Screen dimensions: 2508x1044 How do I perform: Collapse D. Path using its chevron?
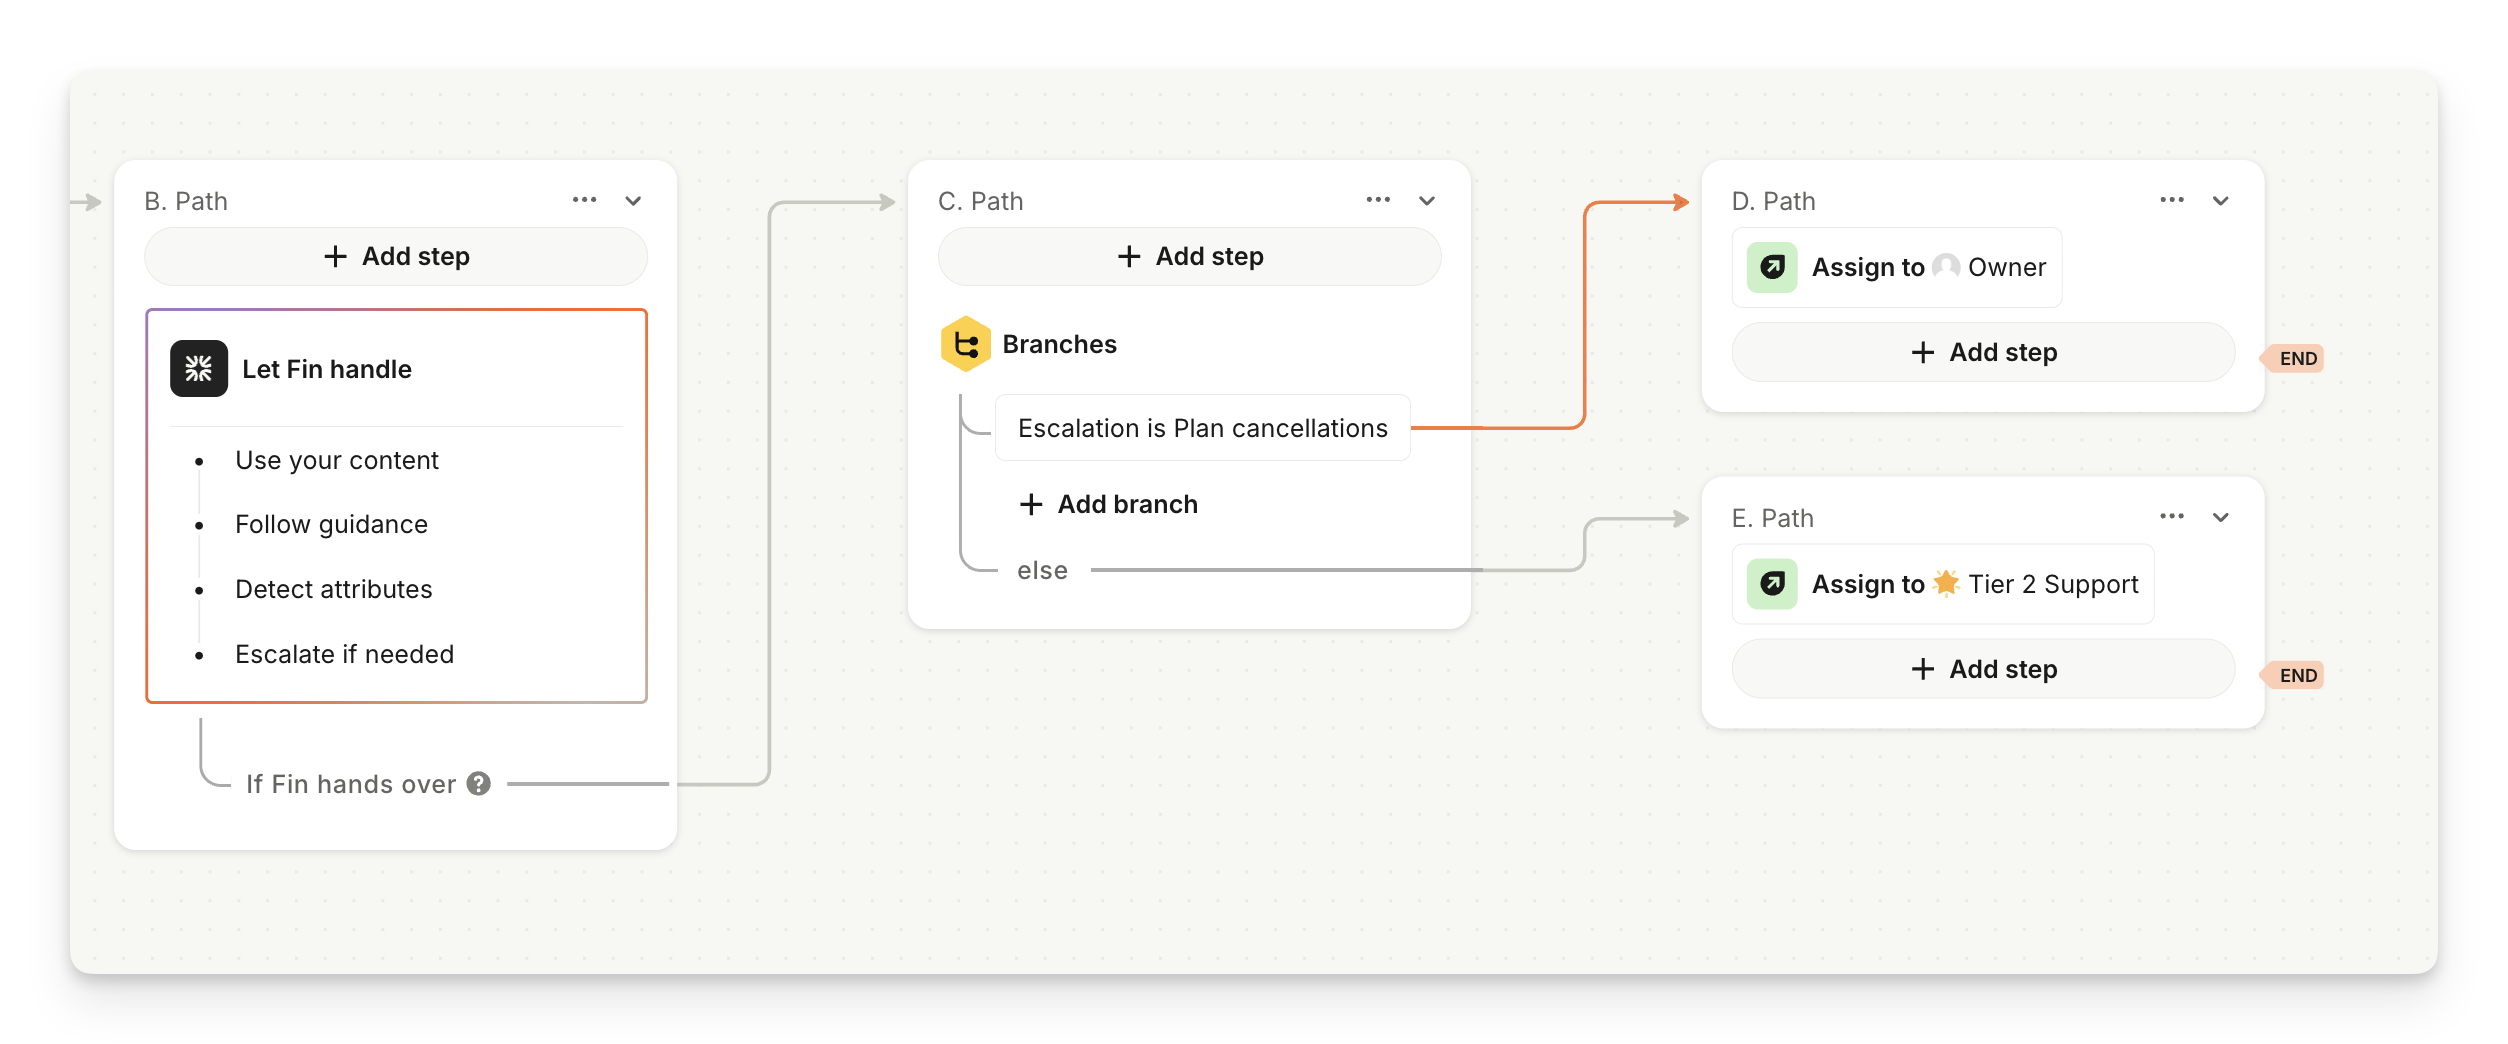tap(2220, 201)
